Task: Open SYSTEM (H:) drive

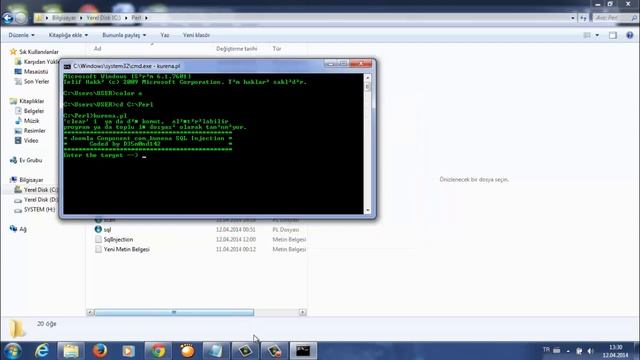Action: (x=39, y=209)
